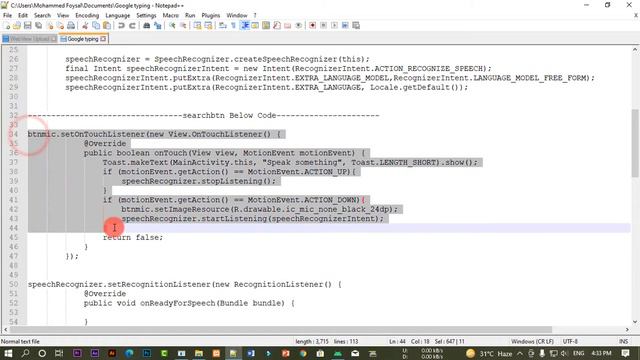The width and height of the screenshot is (640, 360).
Task: Toggle file monitoring eye icon
Action: pos(298,25)
